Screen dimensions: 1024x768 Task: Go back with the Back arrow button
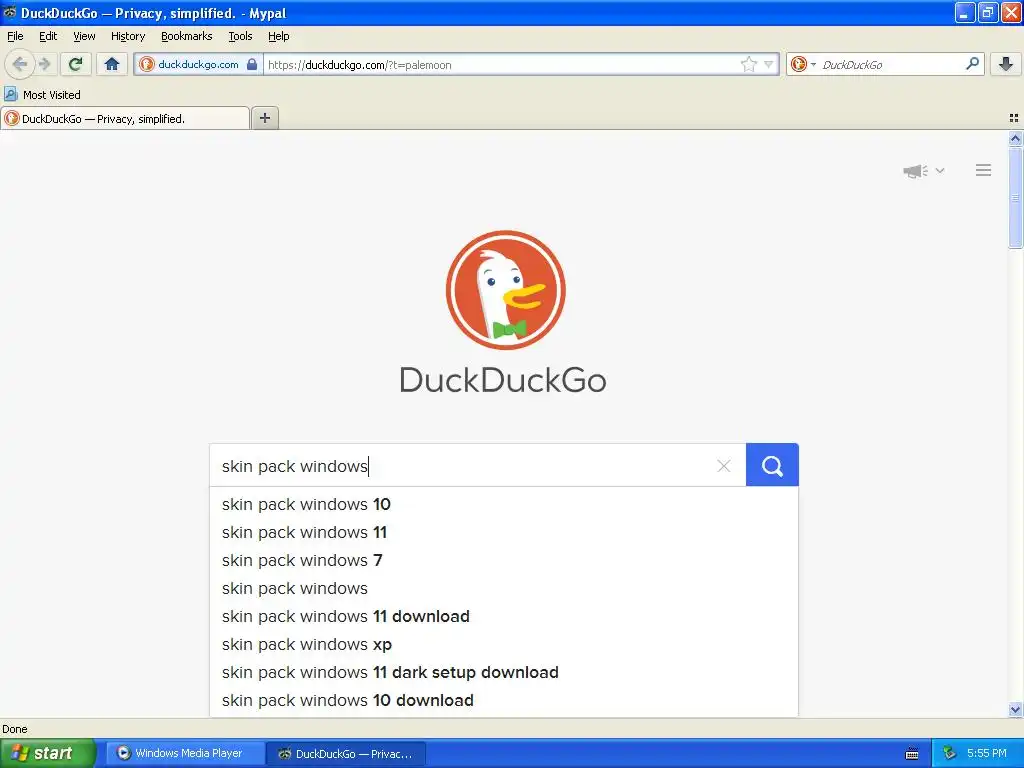pyautogui.click(x=20, y=64)
